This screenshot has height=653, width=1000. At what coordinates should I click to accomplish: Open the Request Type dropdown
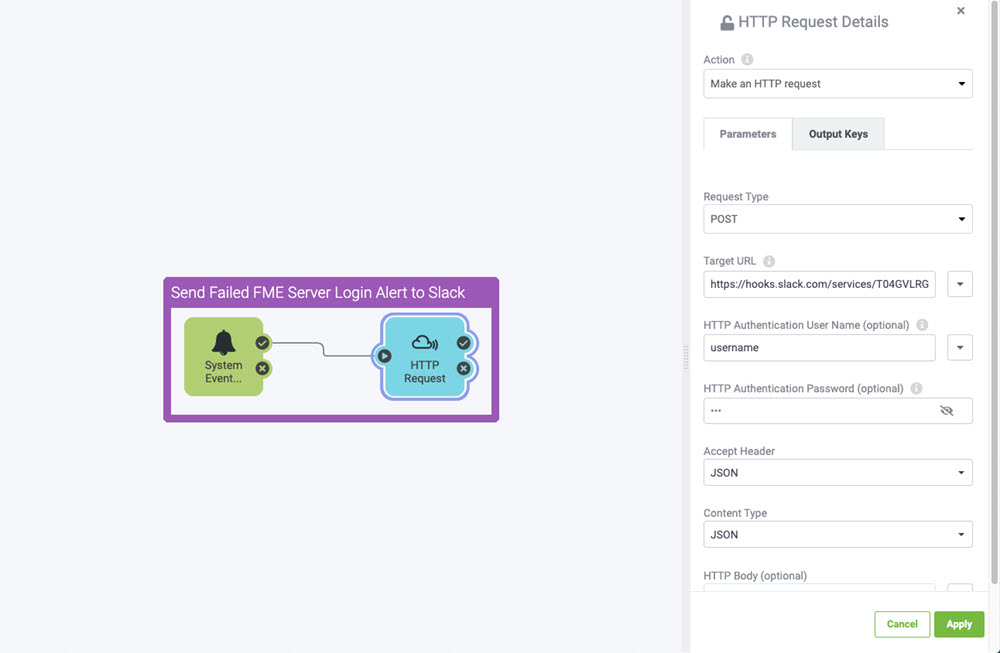(838, 219)
